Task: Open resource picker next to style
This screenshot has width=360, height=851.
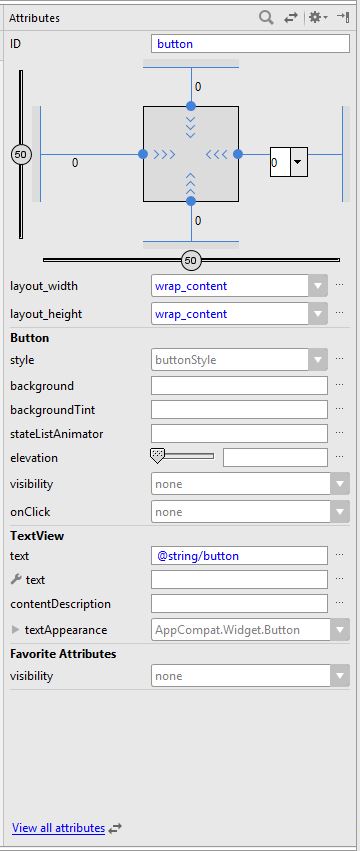Action: (339, 358)
